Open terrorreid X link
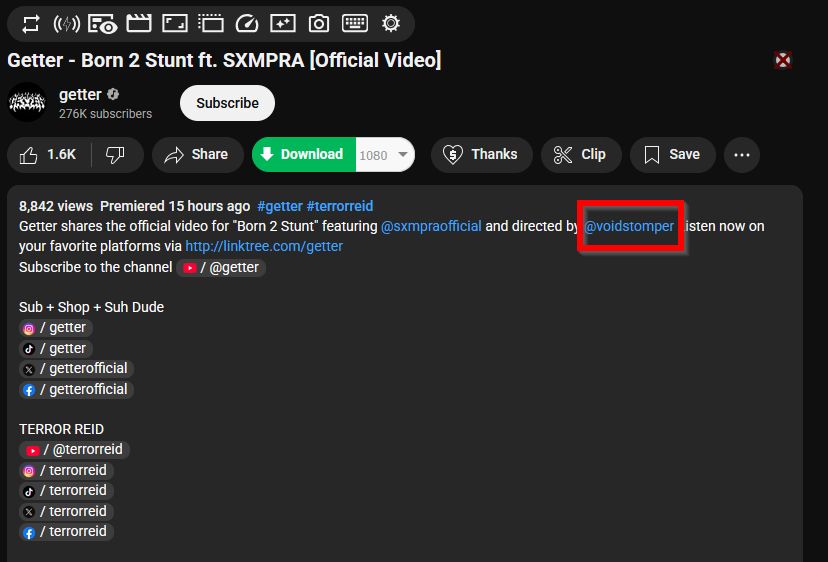Viewport: 828px width, 562px height. [x=66, y=512]
